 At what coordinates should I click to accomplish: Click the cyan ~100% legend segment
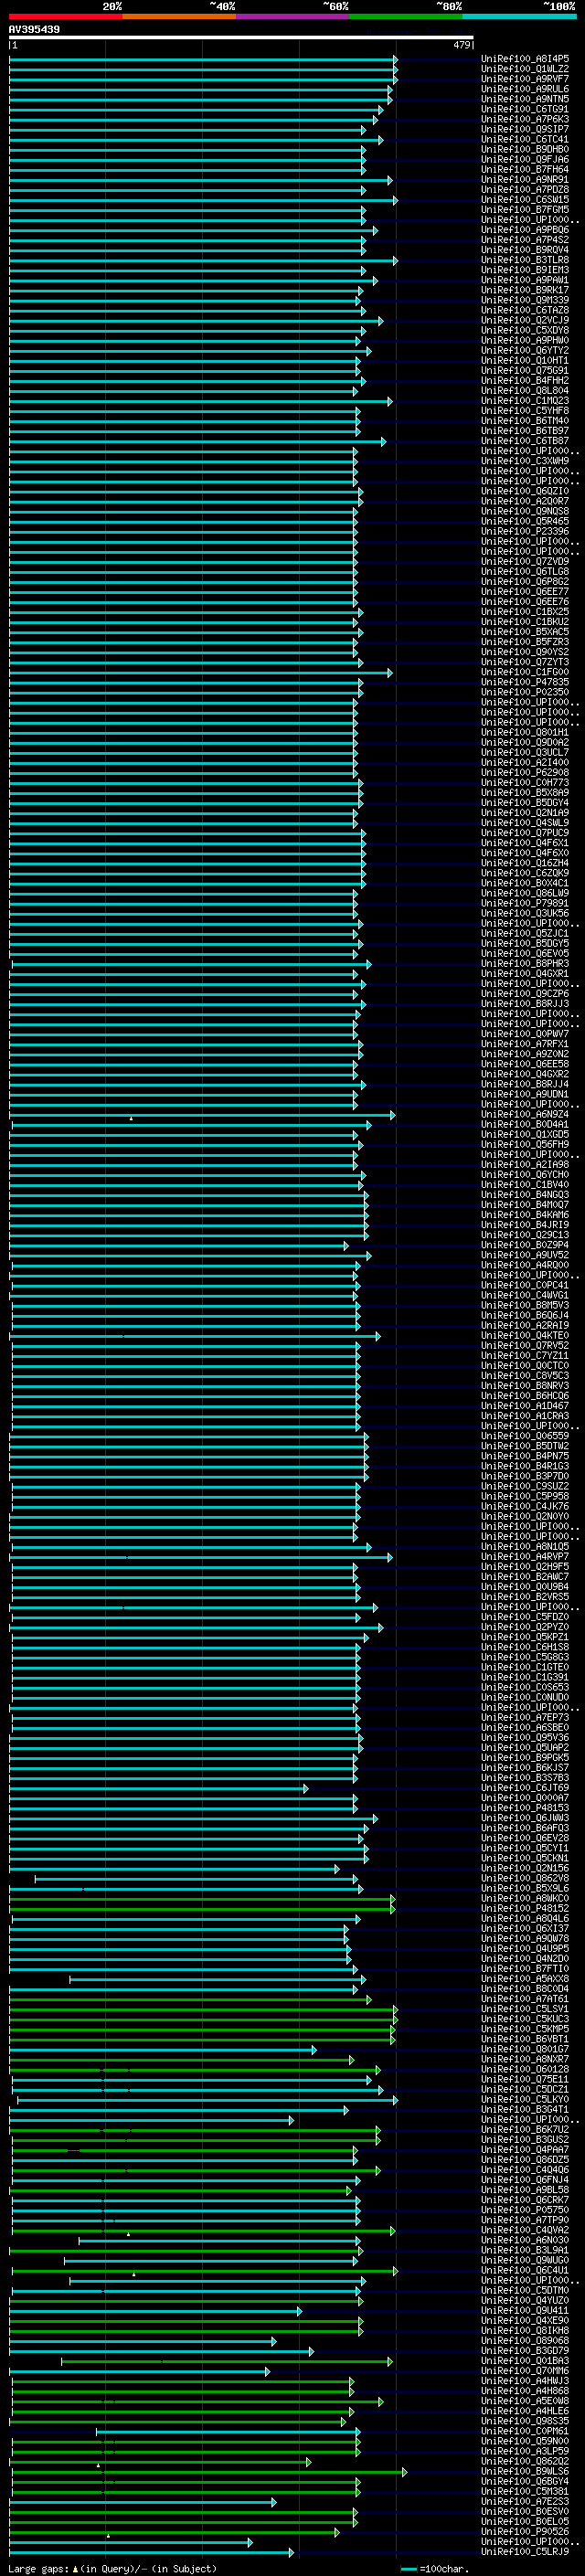pos(519,17)
